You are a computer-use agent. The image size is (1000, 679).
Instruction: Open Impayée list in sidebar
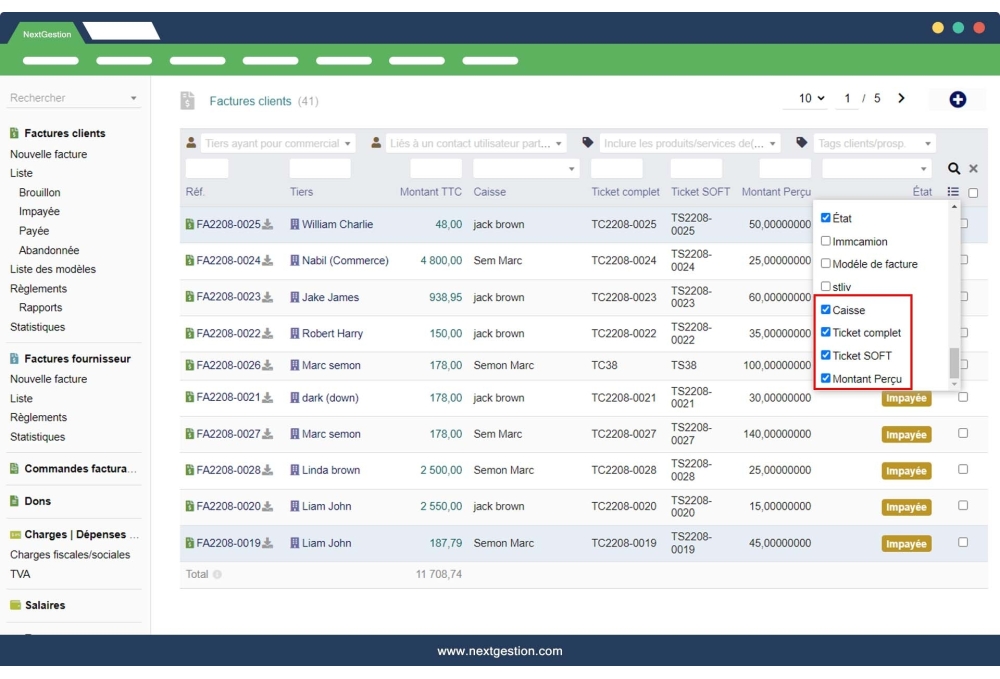[39, 211]
